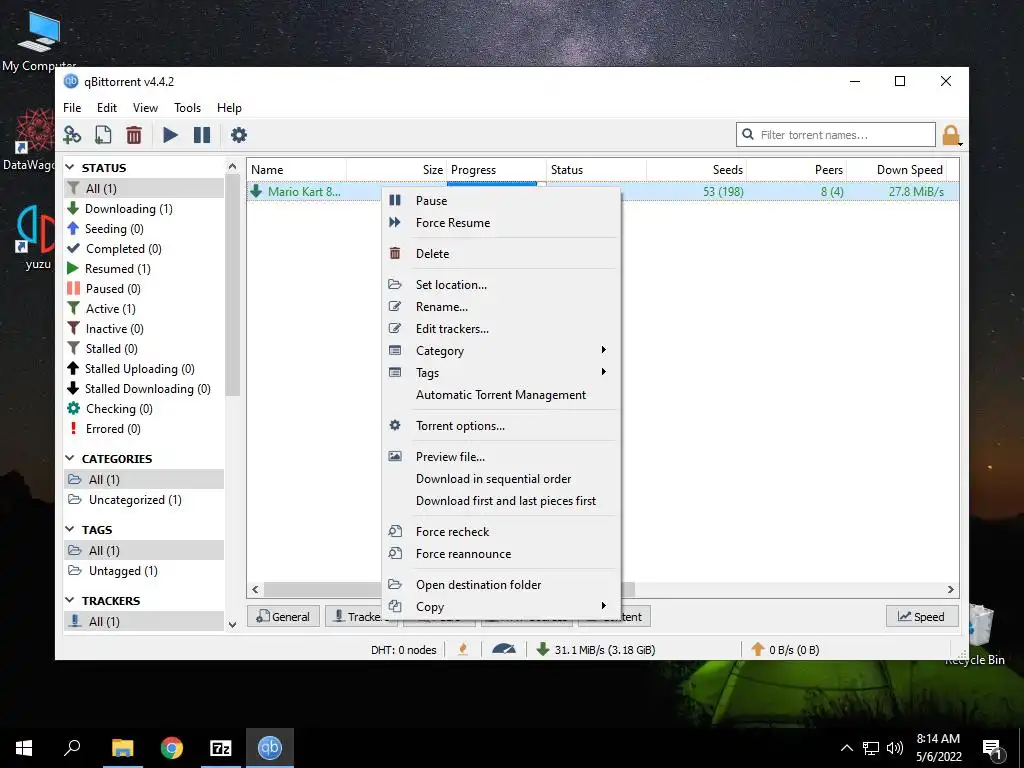The width and height of the screenshot is (1024, 768).
Task: Click the red trash Delete toolbar icon
Action: coord(134,135)
